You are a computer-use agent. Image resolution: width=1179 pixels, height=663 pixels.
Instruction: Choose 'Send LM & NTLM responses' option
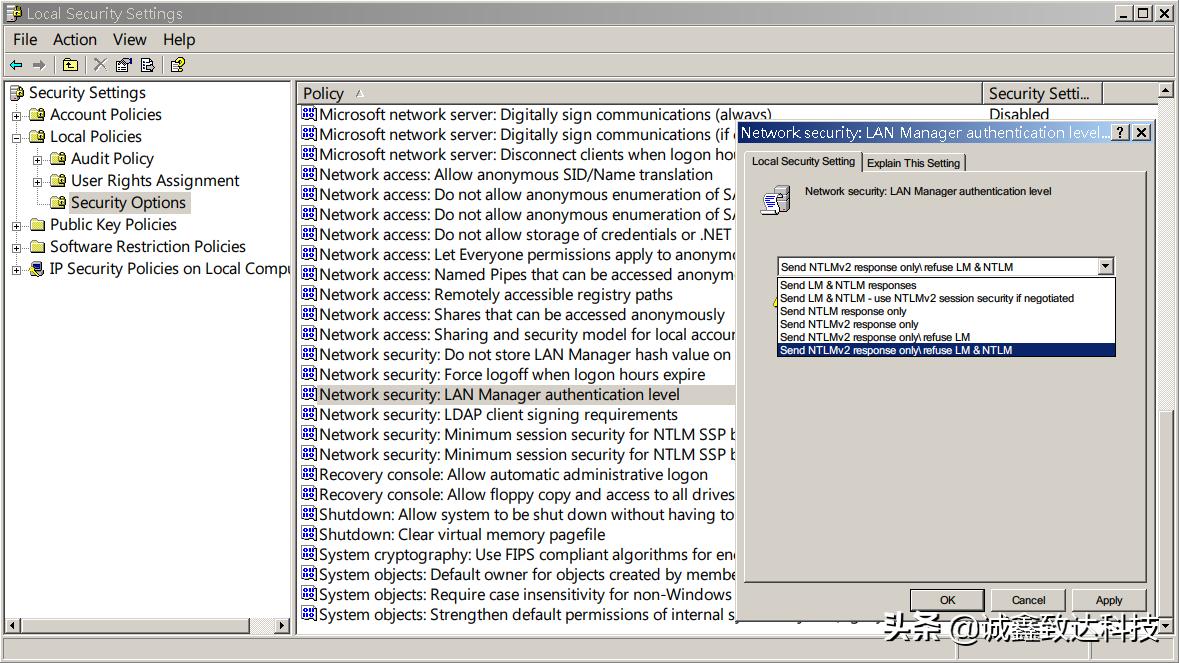pyautogui.click(x=946, y=286)
